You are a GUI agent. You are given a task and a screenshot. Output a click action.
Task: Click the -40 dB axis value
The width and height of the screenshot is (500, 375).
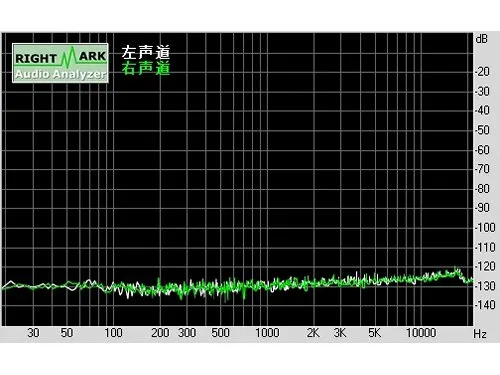click(482, 110)
